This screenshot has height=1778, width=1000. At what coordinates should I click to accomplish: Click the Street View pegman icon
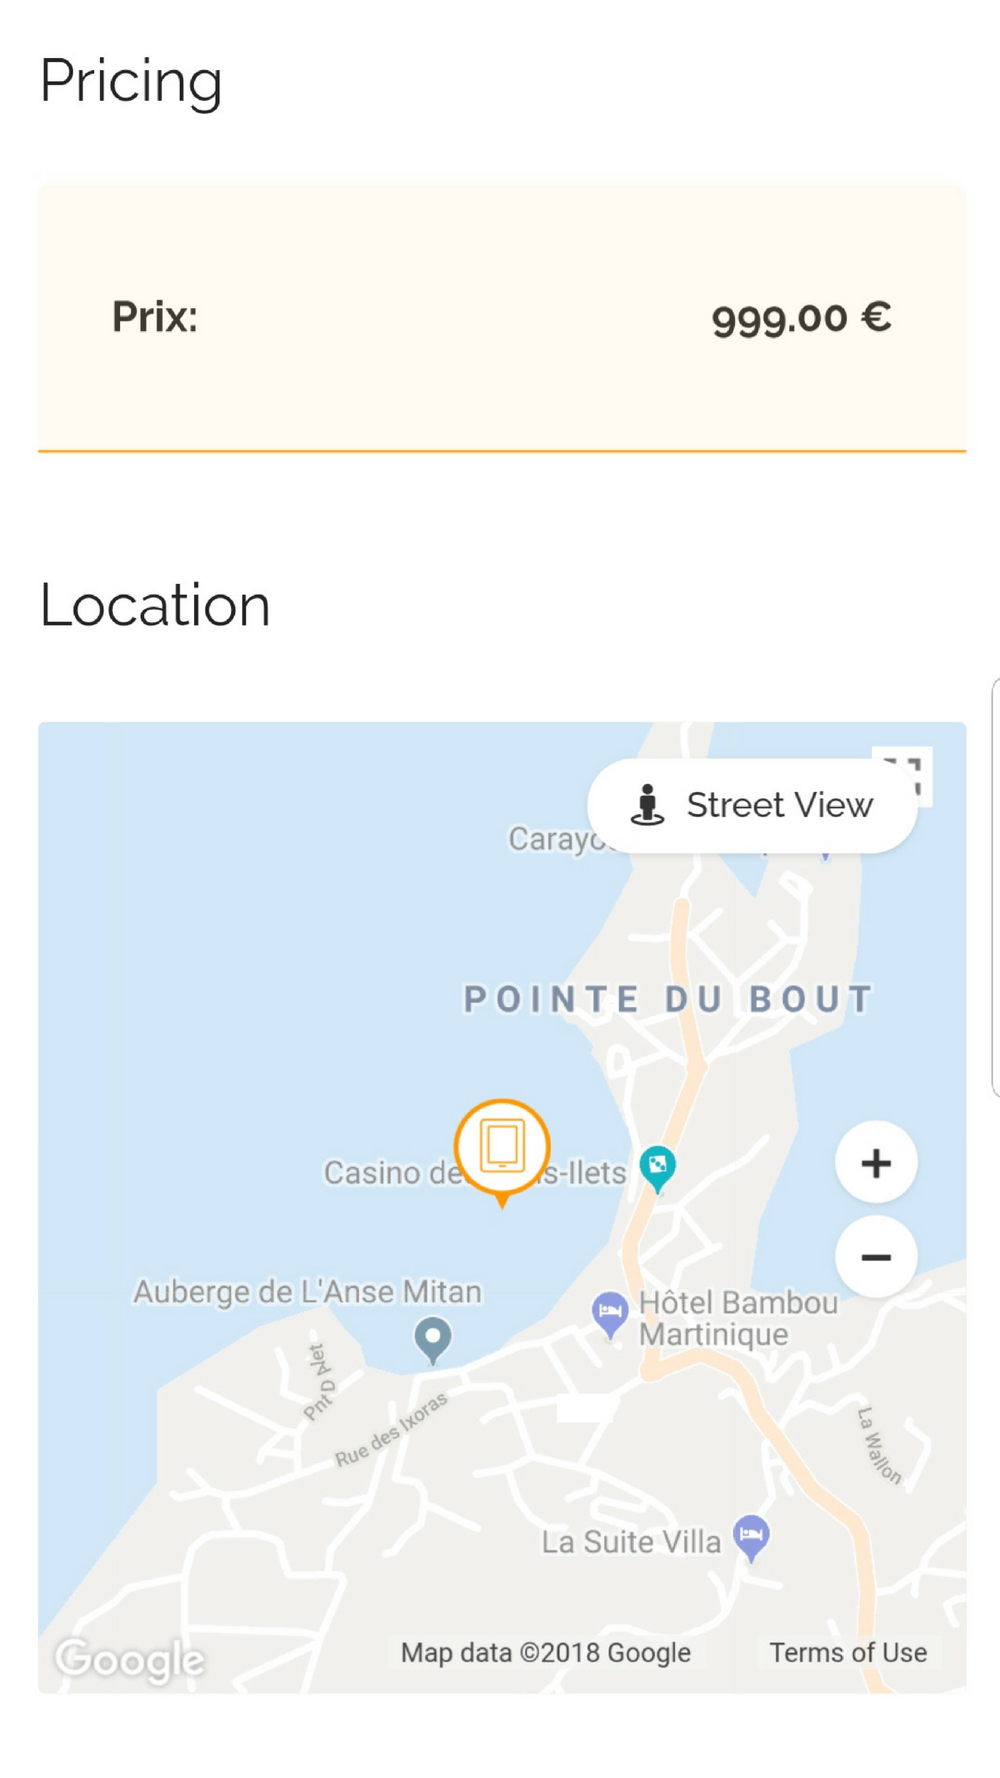(x=647, y=805)
